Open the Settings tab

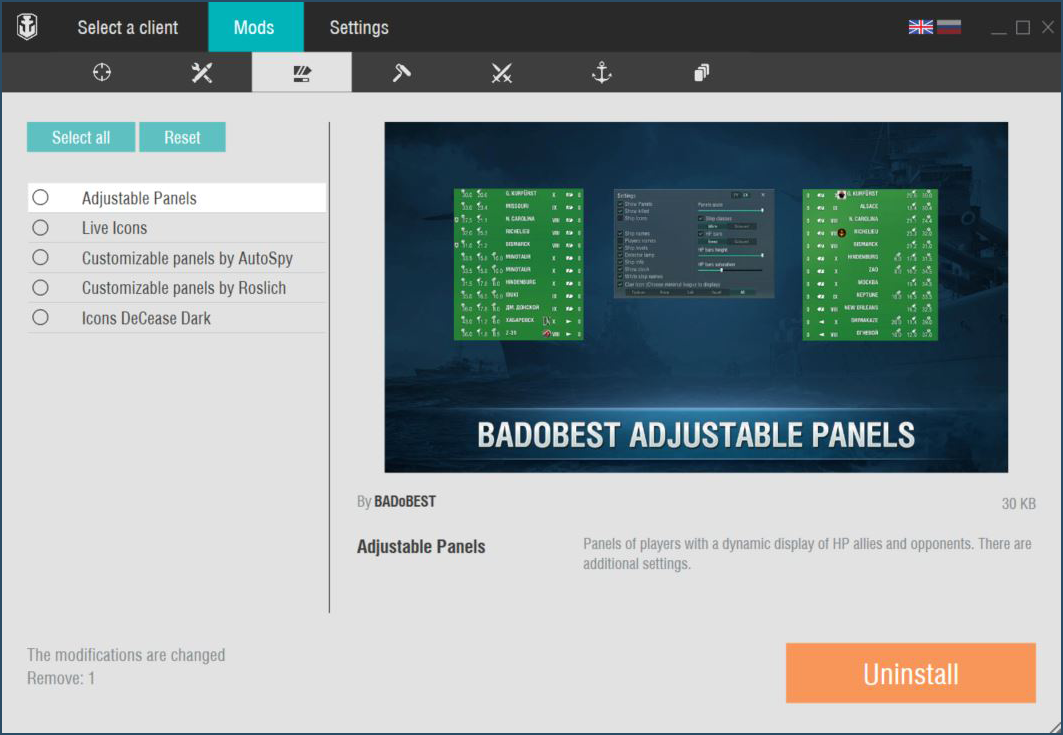(x=359, y=27)
